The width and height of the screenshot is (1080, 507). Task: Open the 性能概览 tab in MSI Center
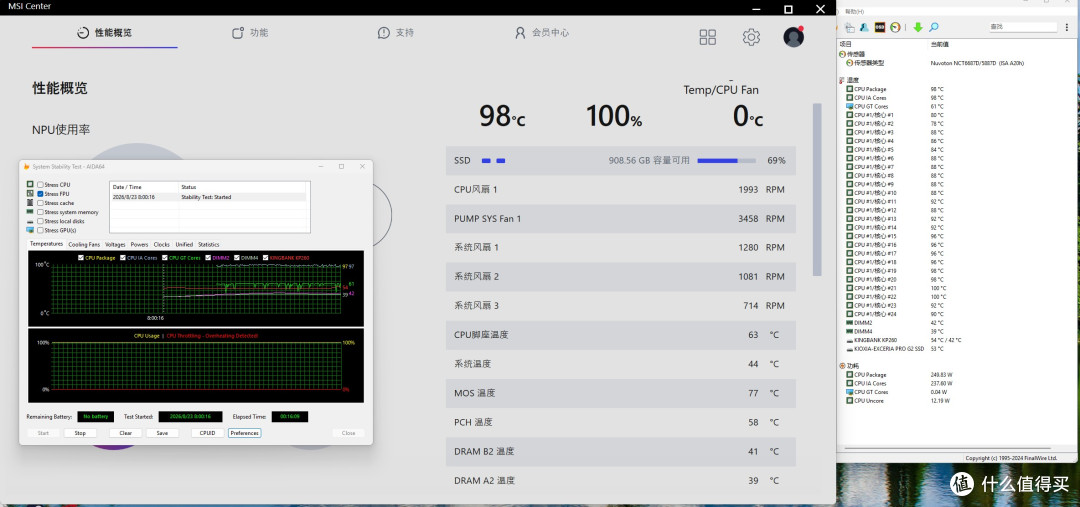pyautogui.click(x=104, y=33)
